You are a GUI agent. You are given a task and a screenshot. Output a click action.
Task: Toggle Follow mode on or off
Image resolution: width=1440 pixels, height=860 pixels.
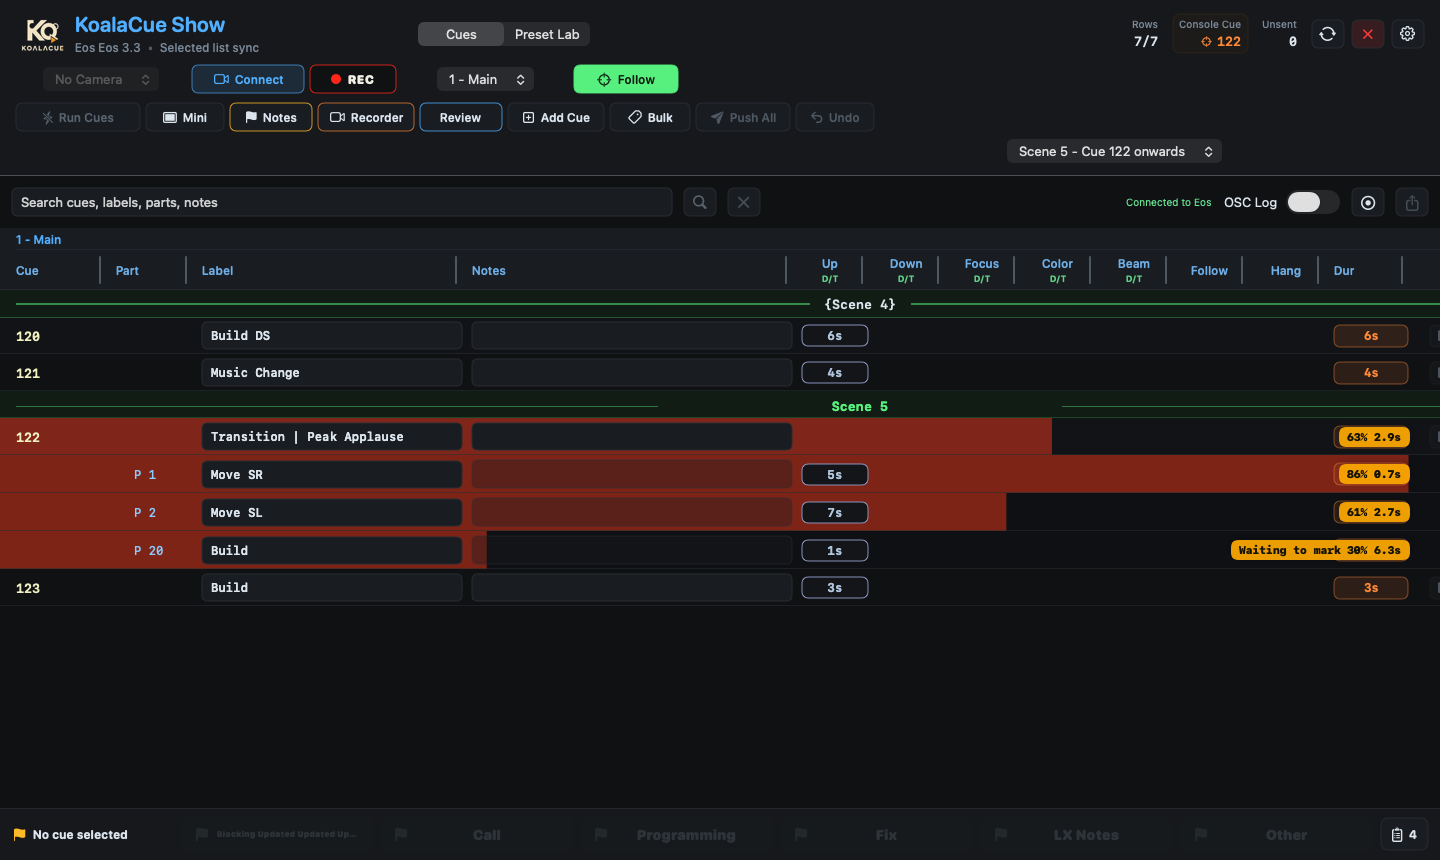[626, 79]
